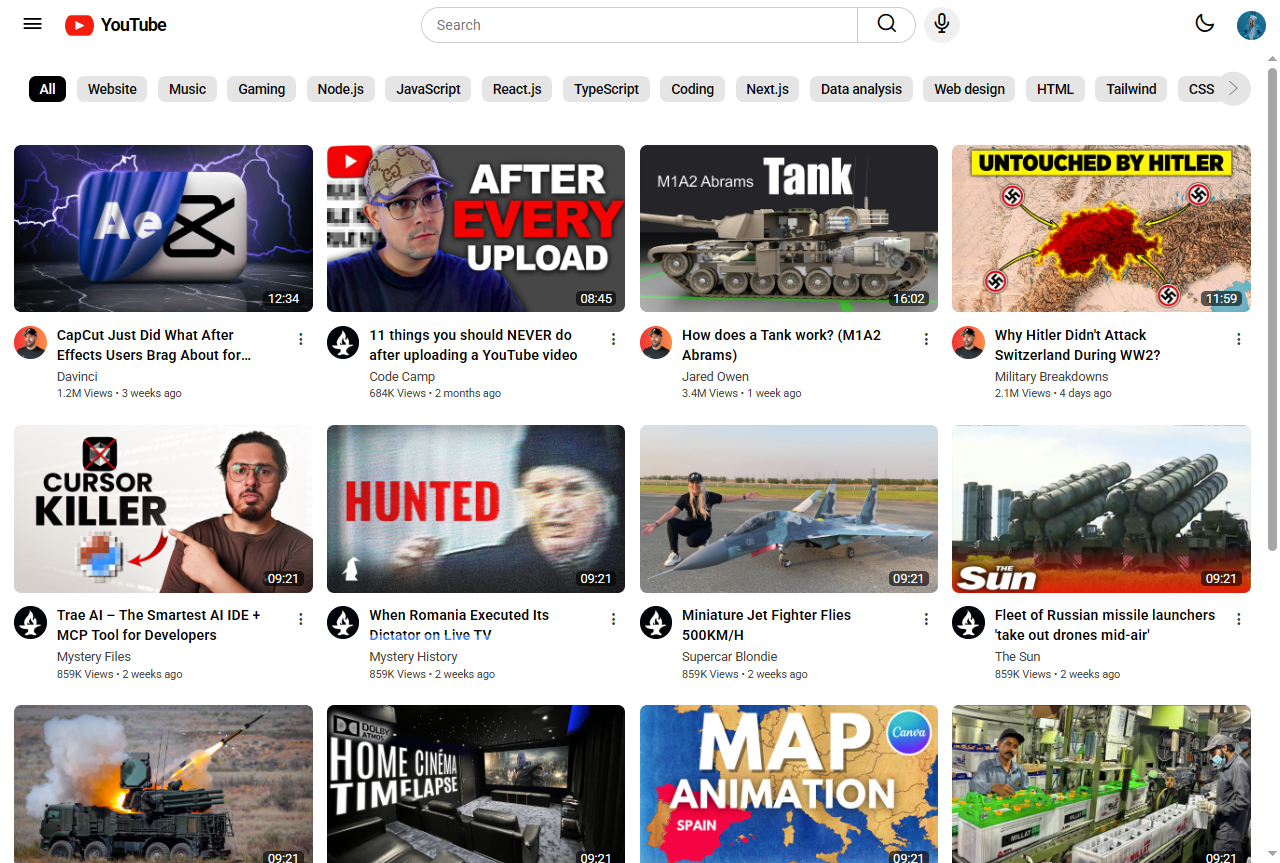This screenshot has width=1280, height=863.
Task: Select the TypeScript category chip
Action: pos(606,89)
